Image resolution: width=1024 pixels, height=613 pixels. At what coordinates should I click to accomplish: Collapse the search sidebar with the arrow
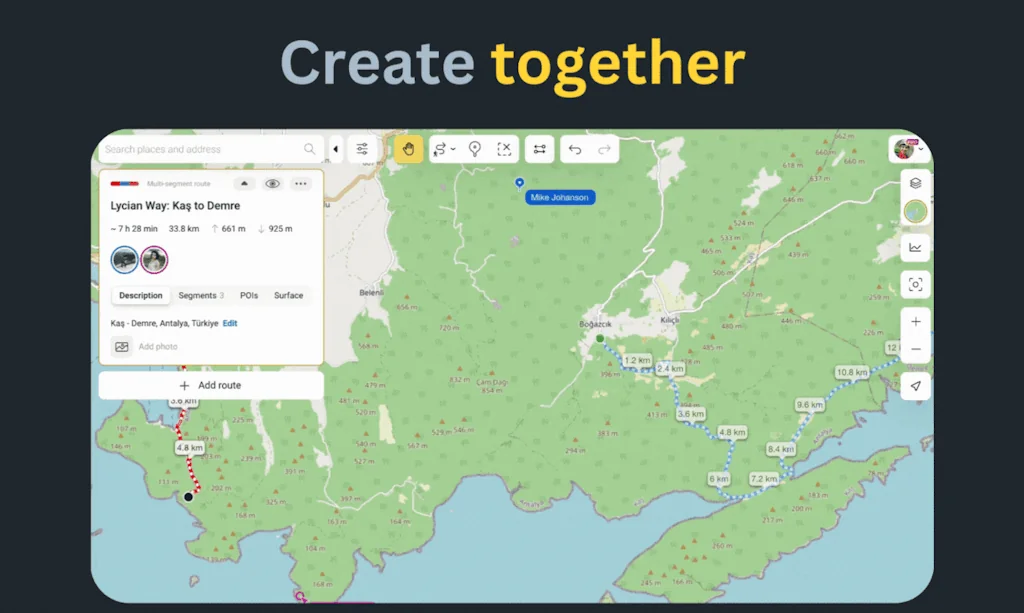coord(335,148)
